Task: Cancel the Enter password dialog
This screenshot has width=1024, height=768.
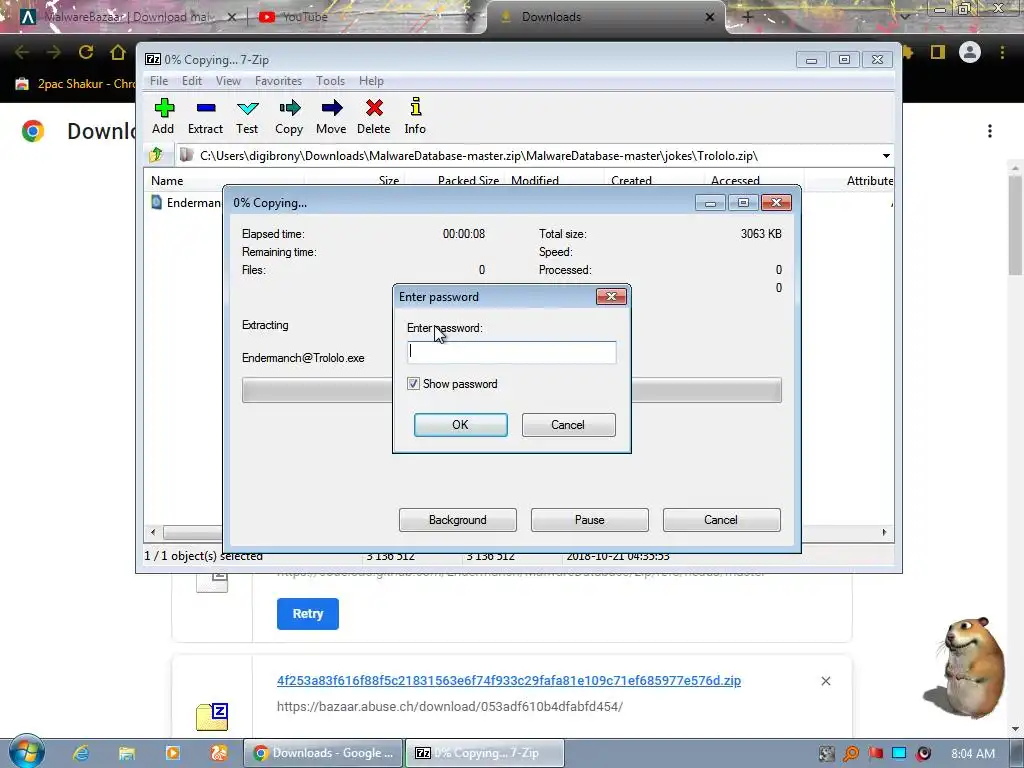Action: [568, 424]
